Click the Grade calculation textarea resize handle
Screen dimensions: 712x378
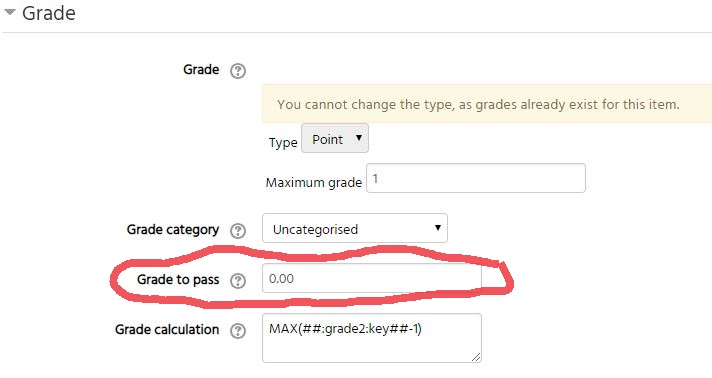475,357
